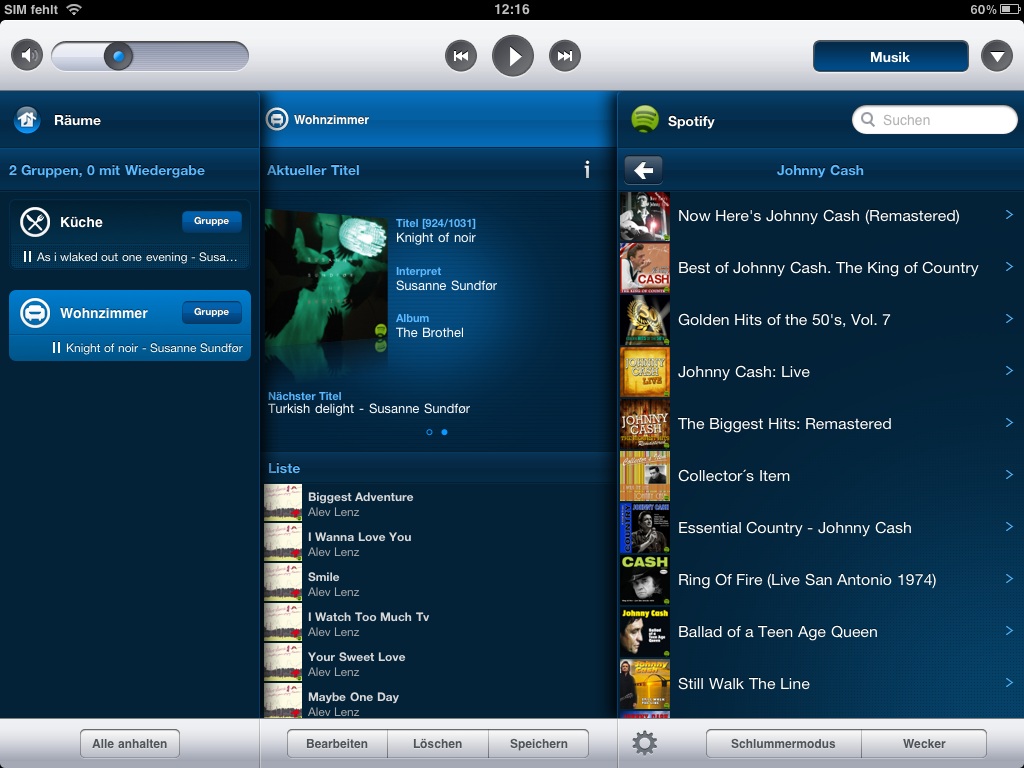
Task: Skip to the next track
Action: pyautogui.click(x=565, y=56)
